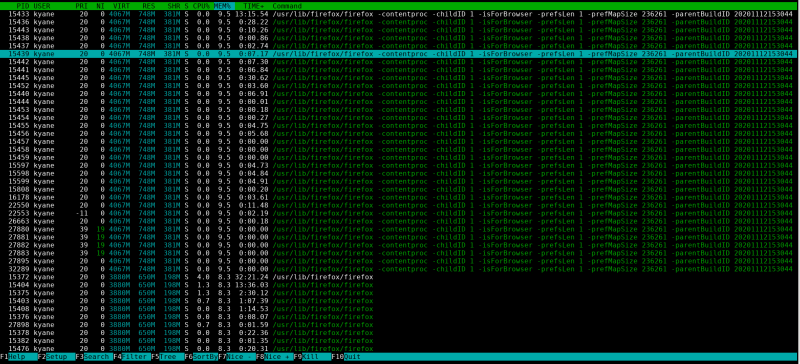Screen dimensions: 800x364
Task: Sort by the PID column header
Action: (22, 6)
